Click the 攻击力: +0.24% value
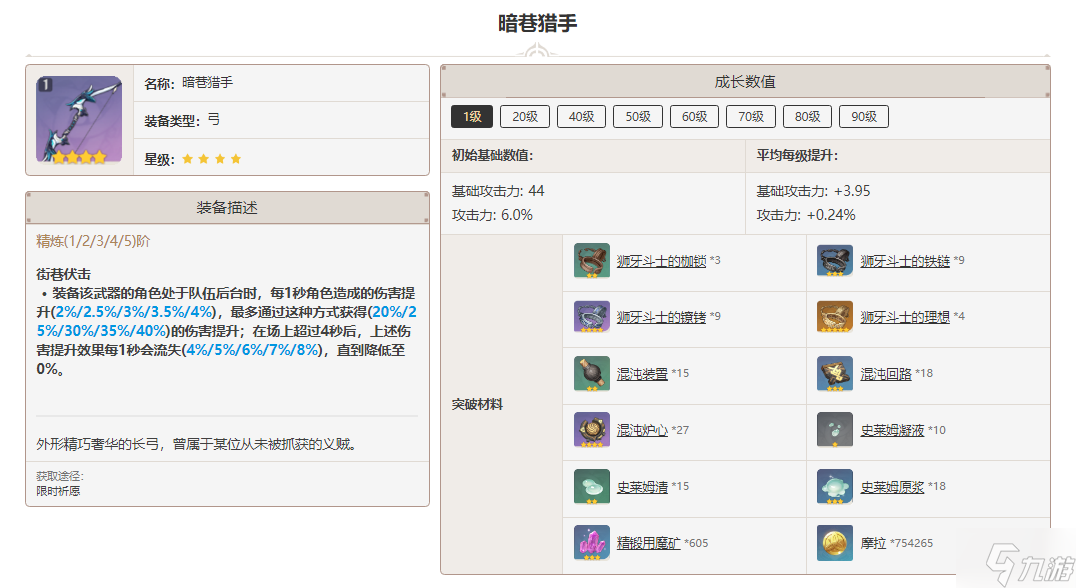This screenshot has width=1076, height=588. [x=806, y=215]
